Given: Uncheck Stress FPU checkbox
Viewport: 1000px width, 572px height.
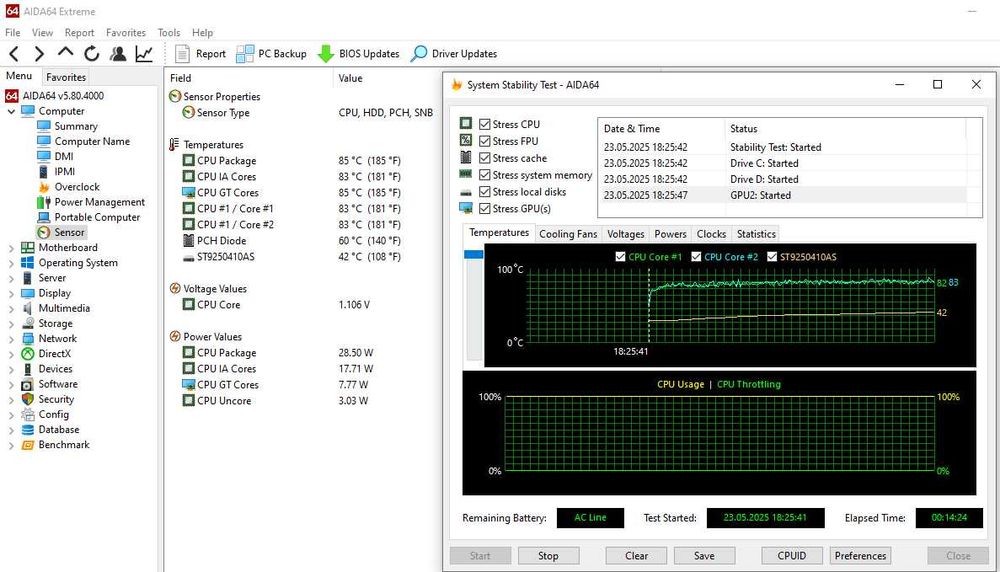Looking at the screenshot, I should pos(485,141).
